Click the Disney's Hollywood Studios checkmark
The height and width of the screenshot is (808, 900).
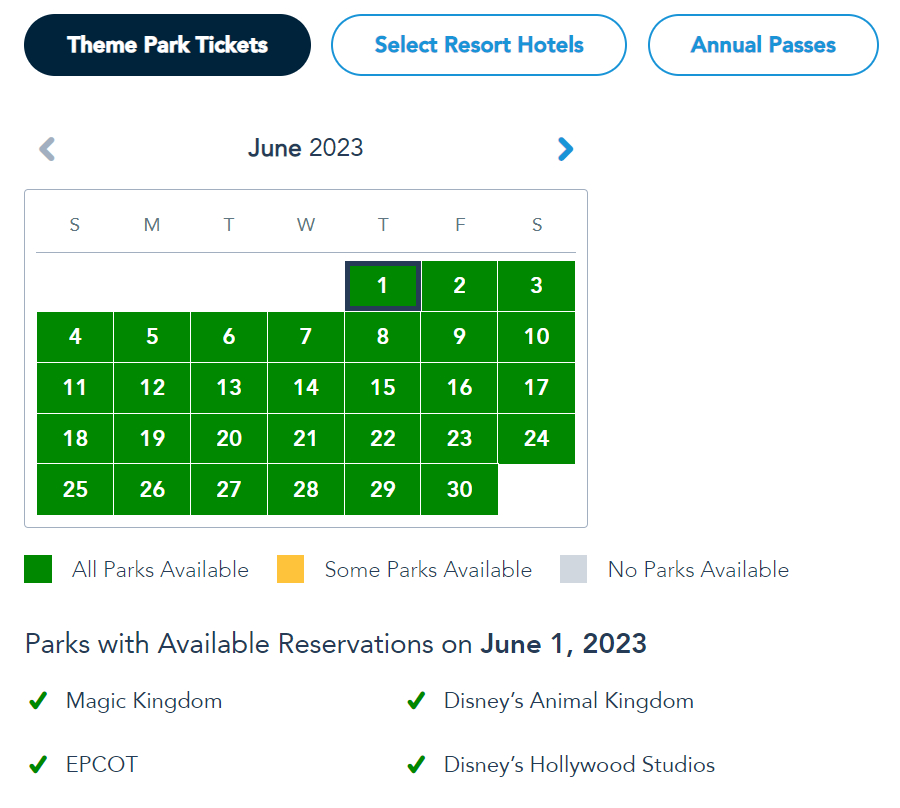416,766
